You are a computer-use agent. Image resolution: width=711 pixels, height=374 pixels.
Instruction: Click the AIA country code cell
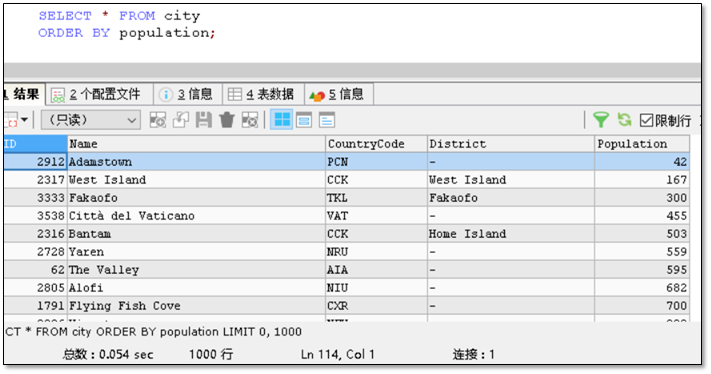pos(376,270)
